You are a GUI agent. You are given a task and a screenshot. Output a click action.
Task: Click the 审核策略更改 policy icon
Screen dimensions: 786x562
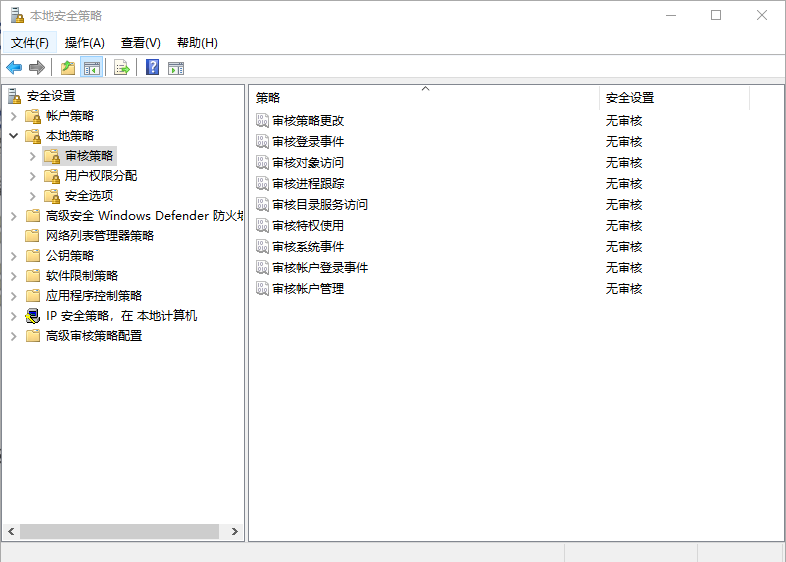point(262,120)
